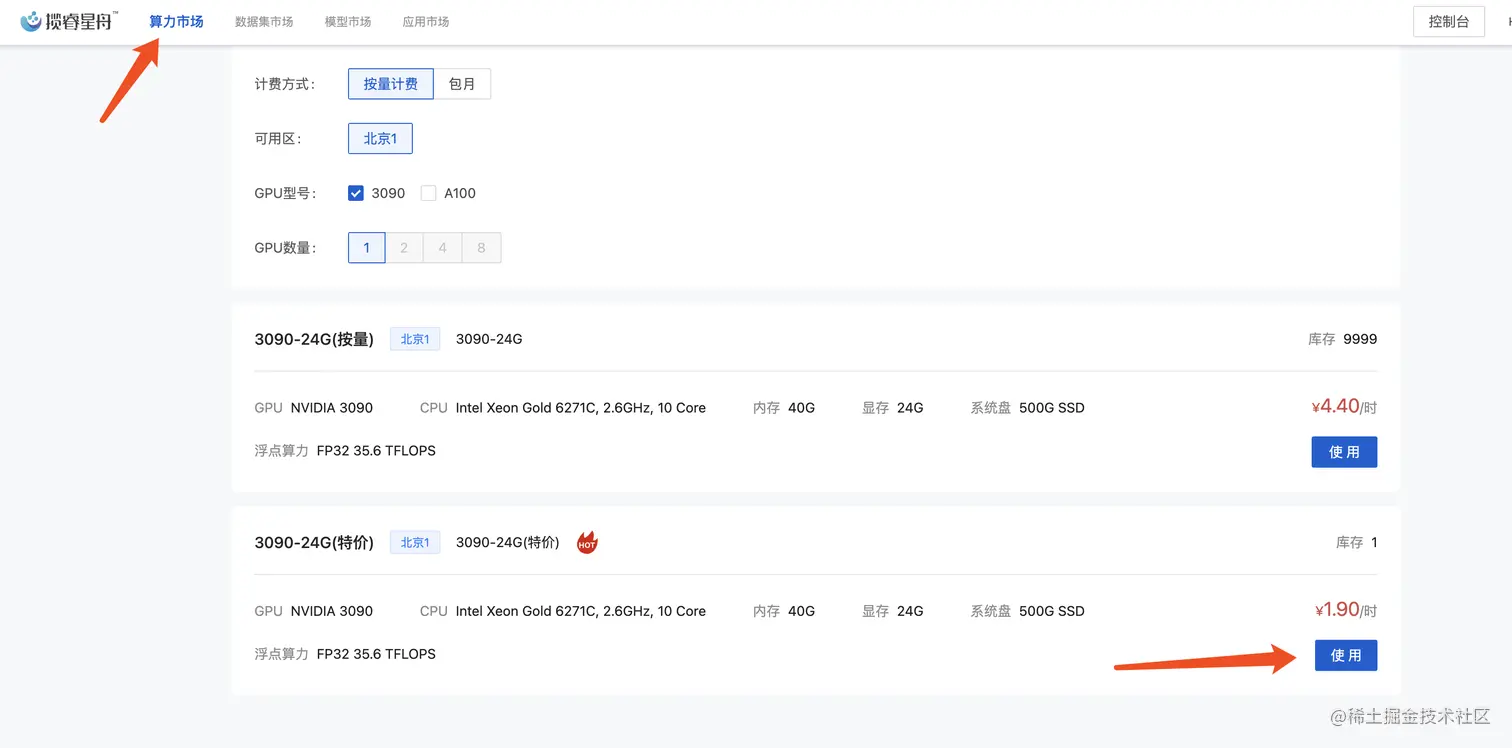This screenshot has width=1512, height=748.
Task: Click the HOT flame badge icon
Action: pyautogui.click(x=587, y=543)
